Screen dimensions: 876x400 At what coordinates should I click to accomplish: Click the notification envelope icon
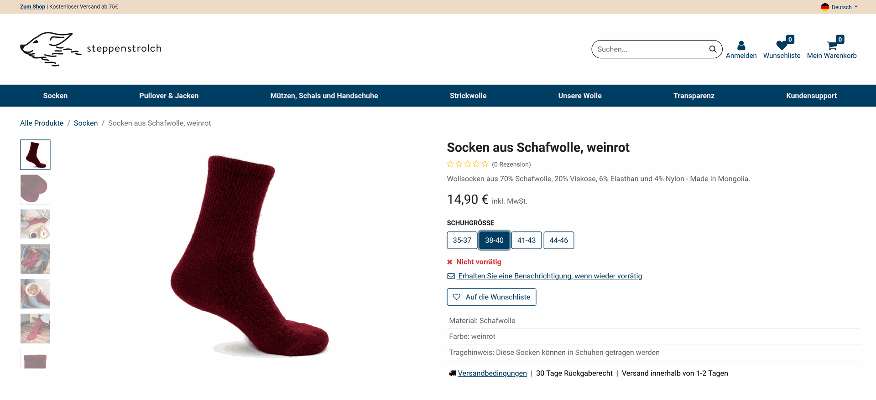pos(451,276)
